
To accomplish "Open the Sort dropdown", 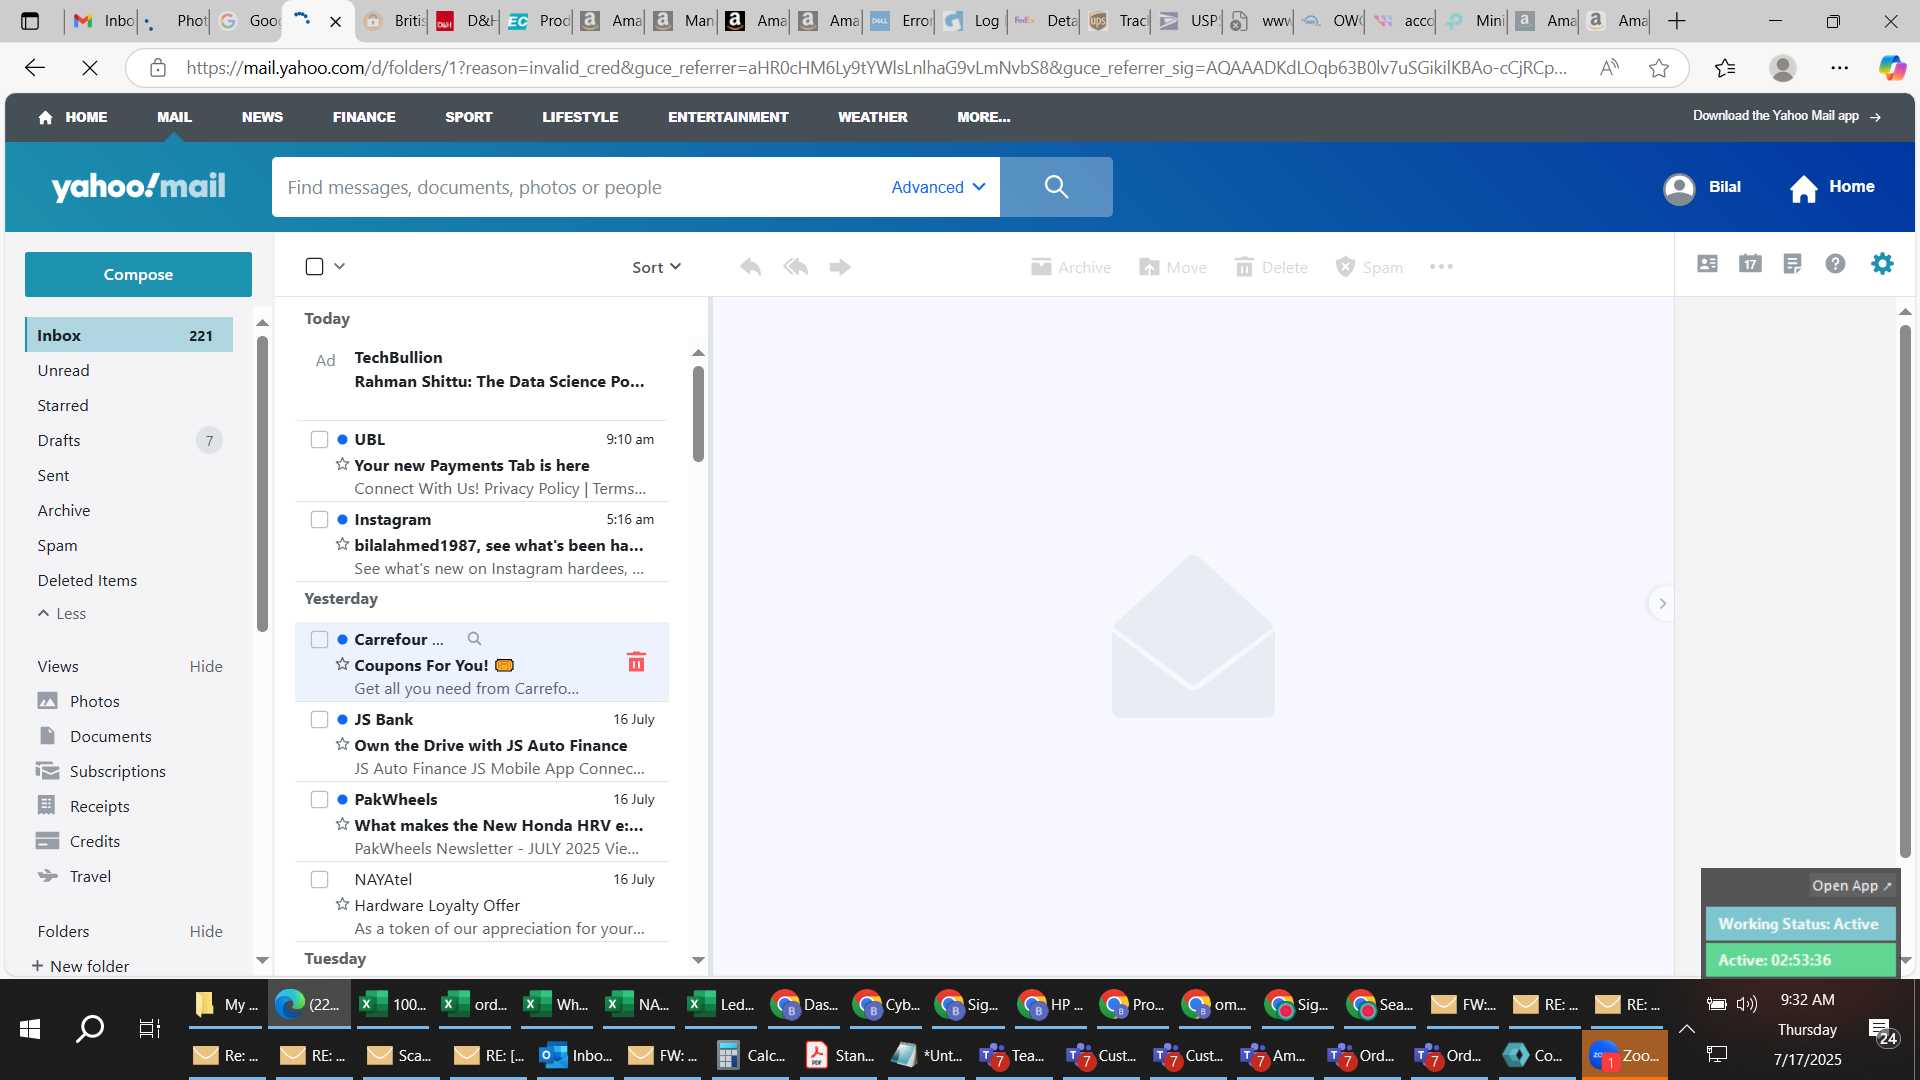I will [x=656, y=267].
